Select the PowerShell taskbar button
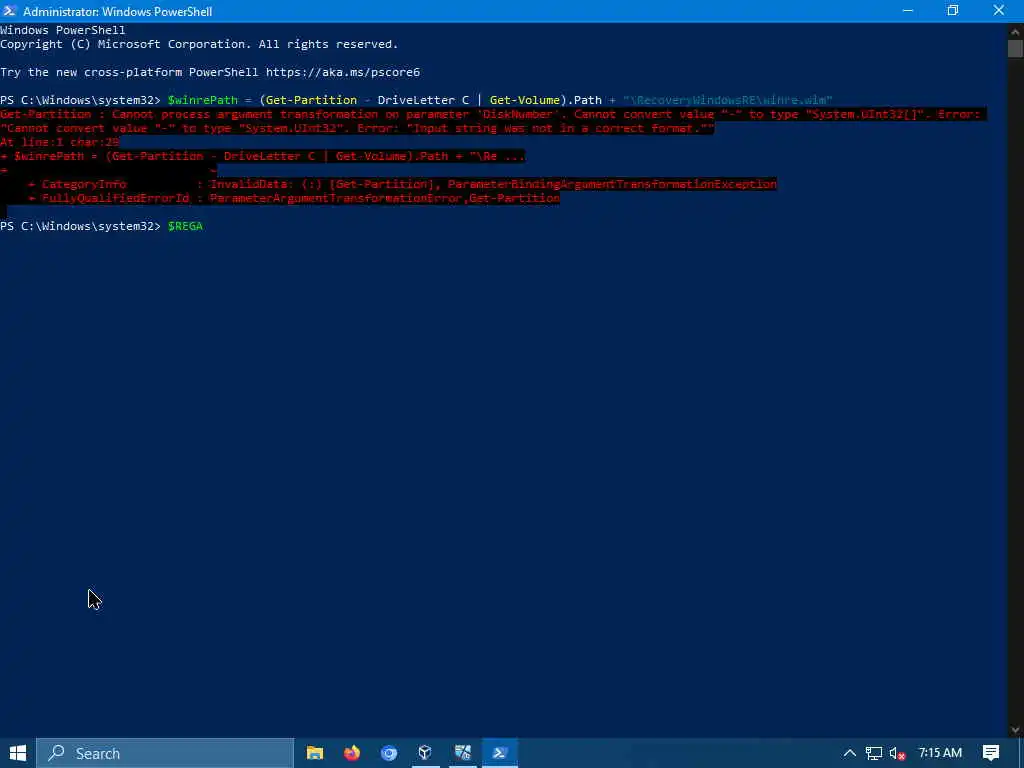 (x=500, y=753)
